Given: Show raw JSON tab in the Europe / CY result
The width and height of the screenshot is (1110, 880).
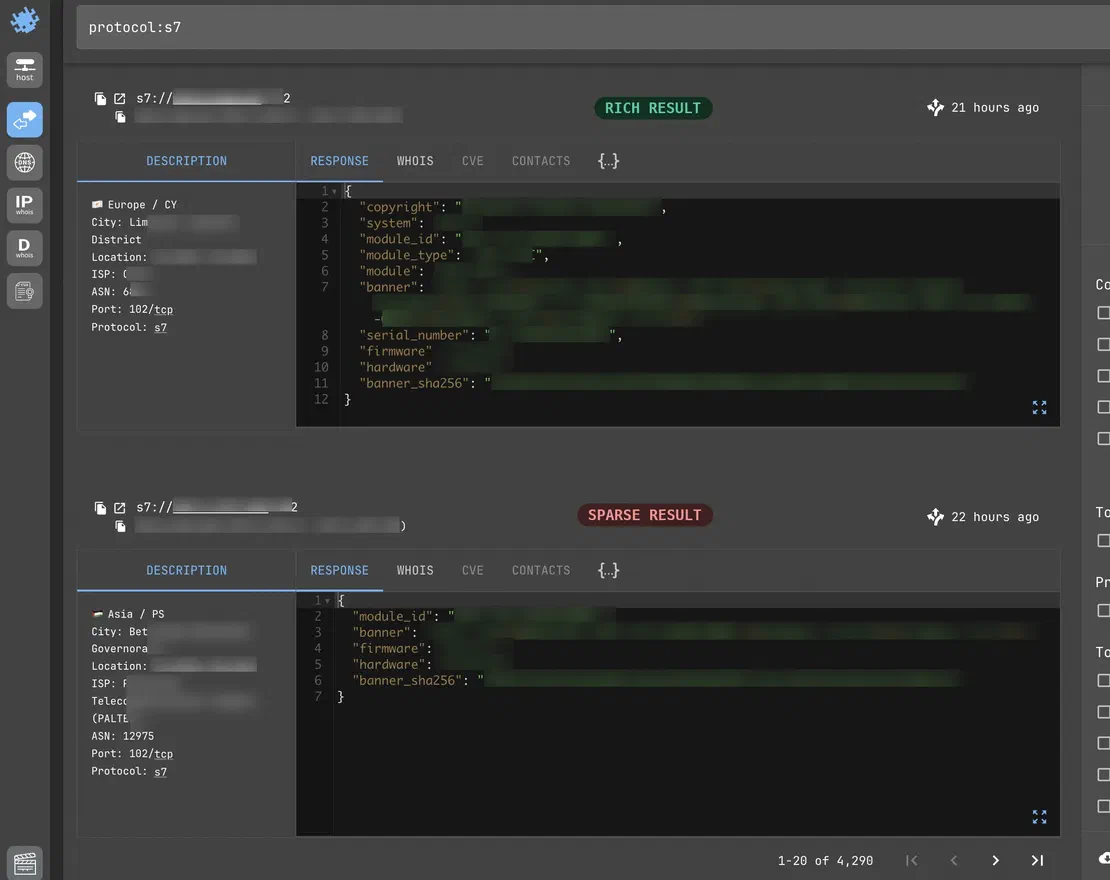Looking at the screenshot, I should click(x=608, y=161).
